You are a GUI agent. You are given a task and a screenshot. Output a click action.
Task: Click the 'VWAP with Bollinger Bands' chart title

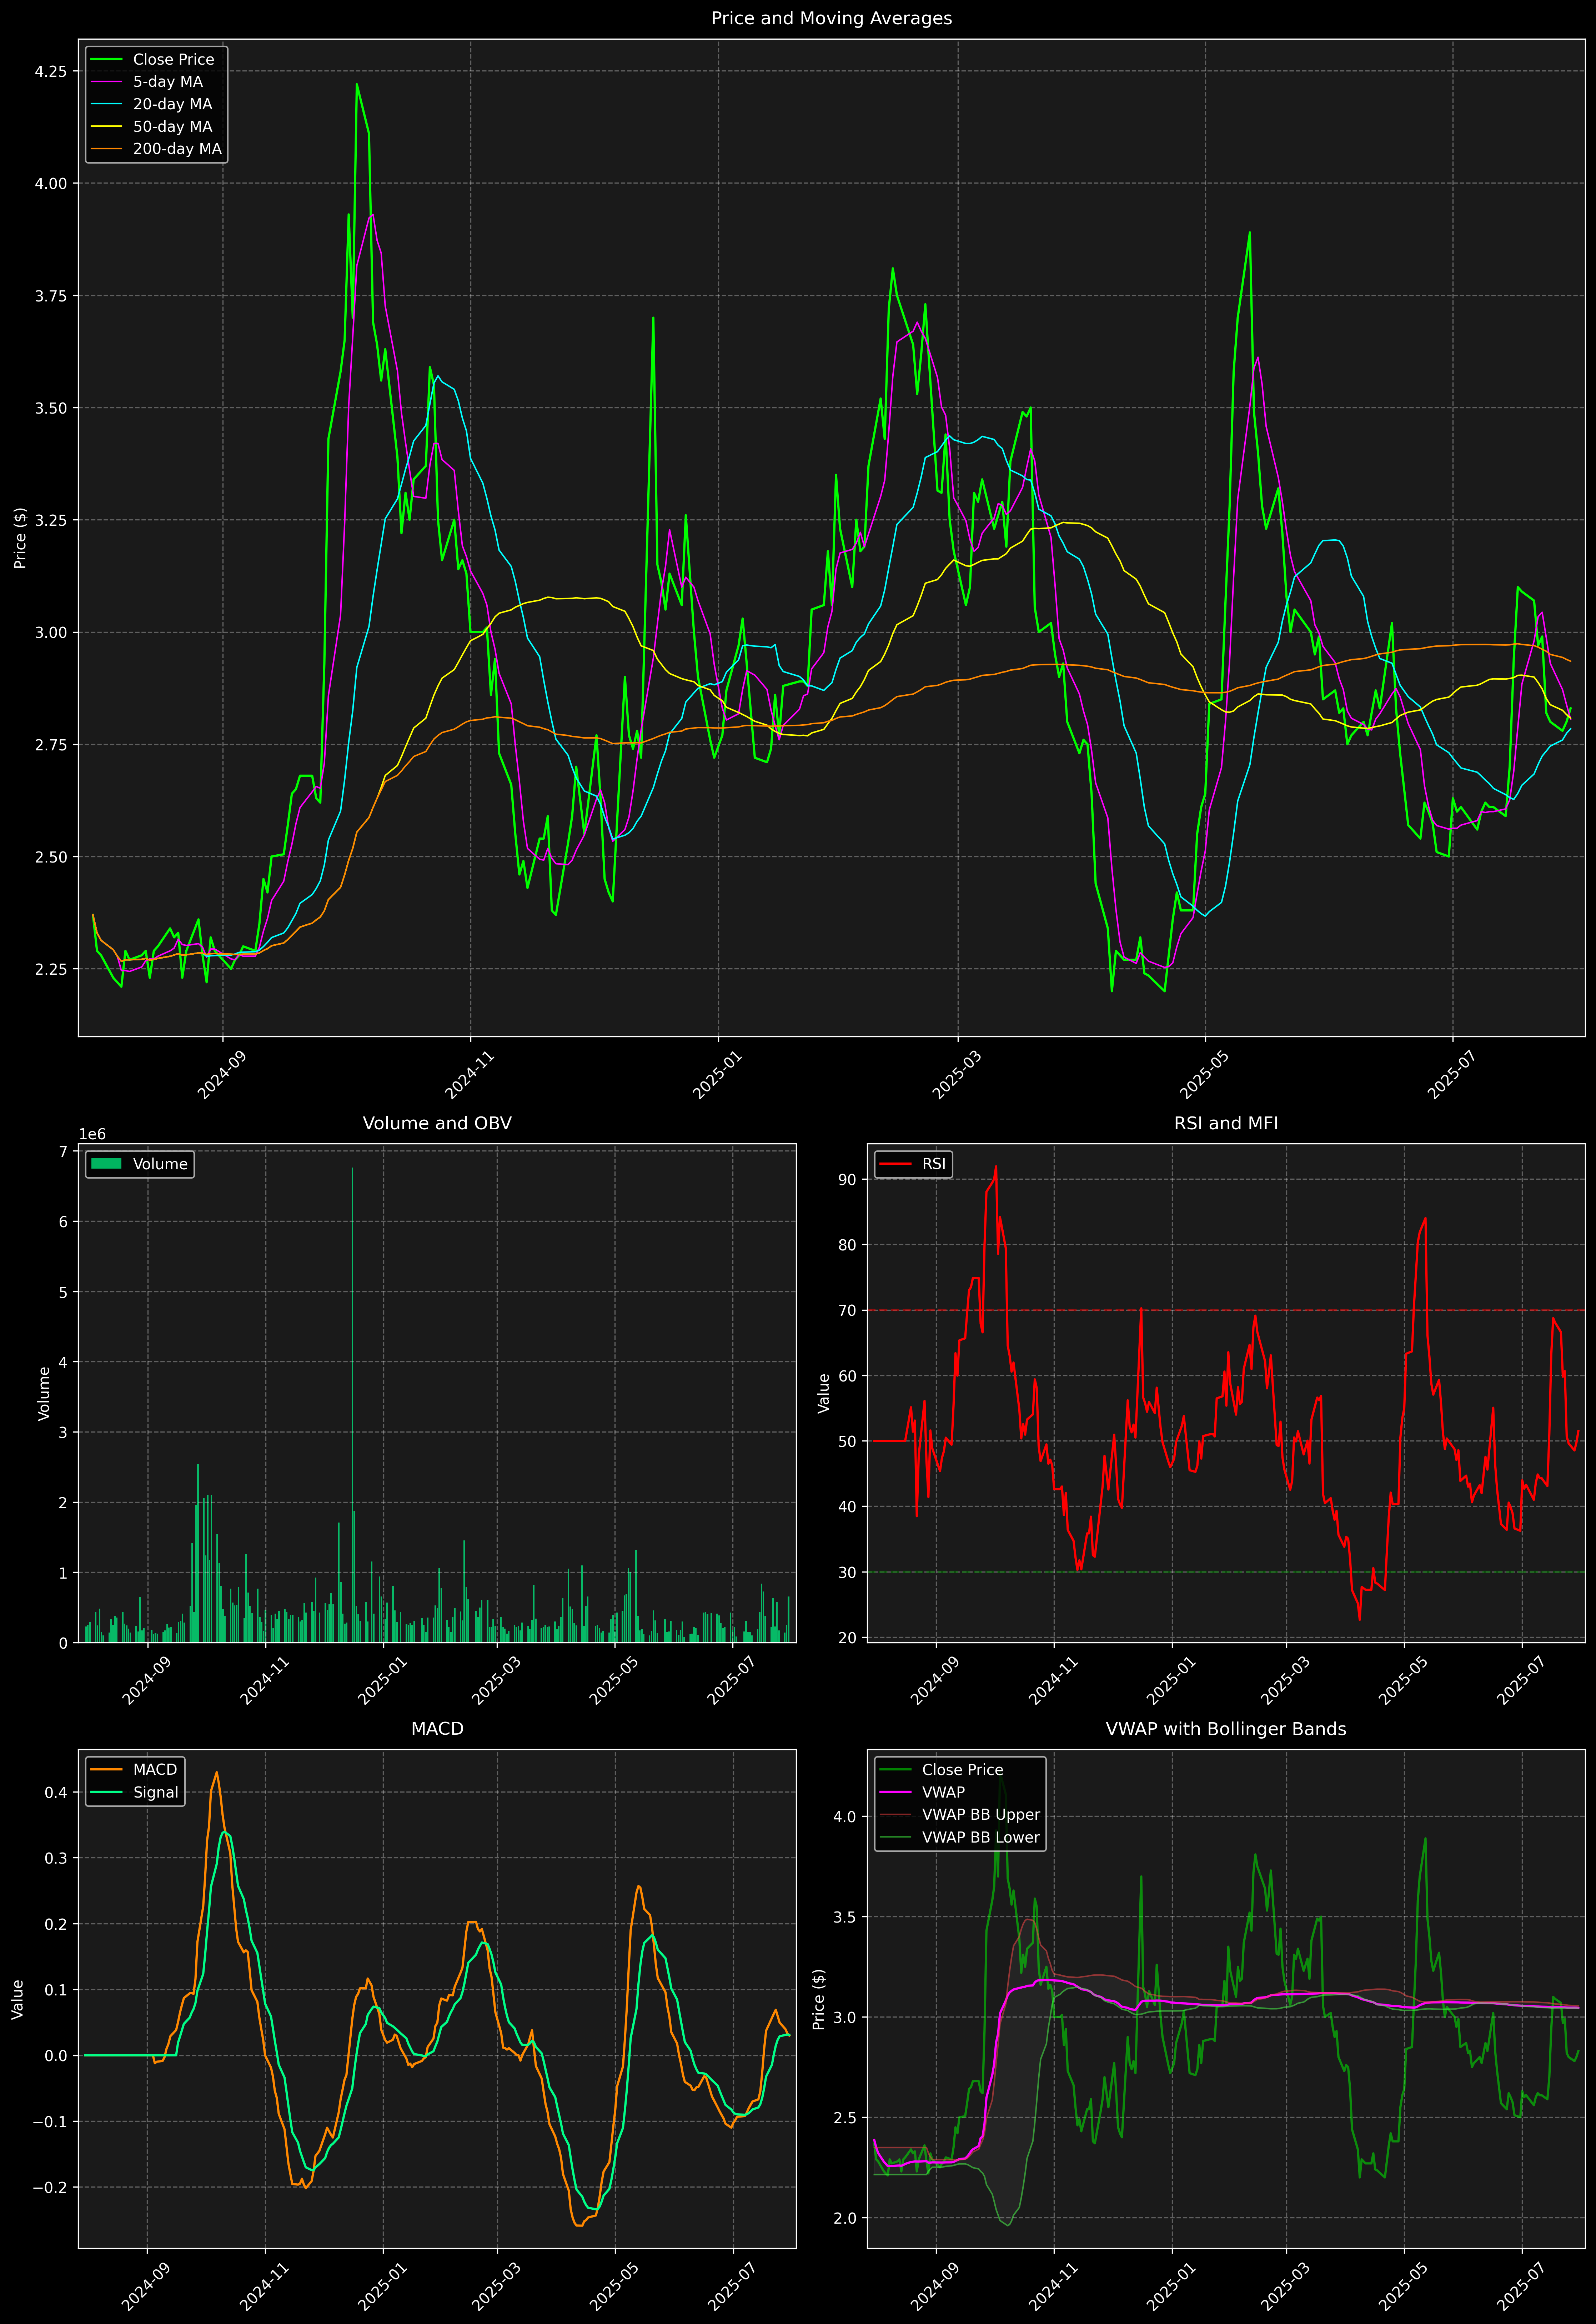click(x=1226, y=1729)
